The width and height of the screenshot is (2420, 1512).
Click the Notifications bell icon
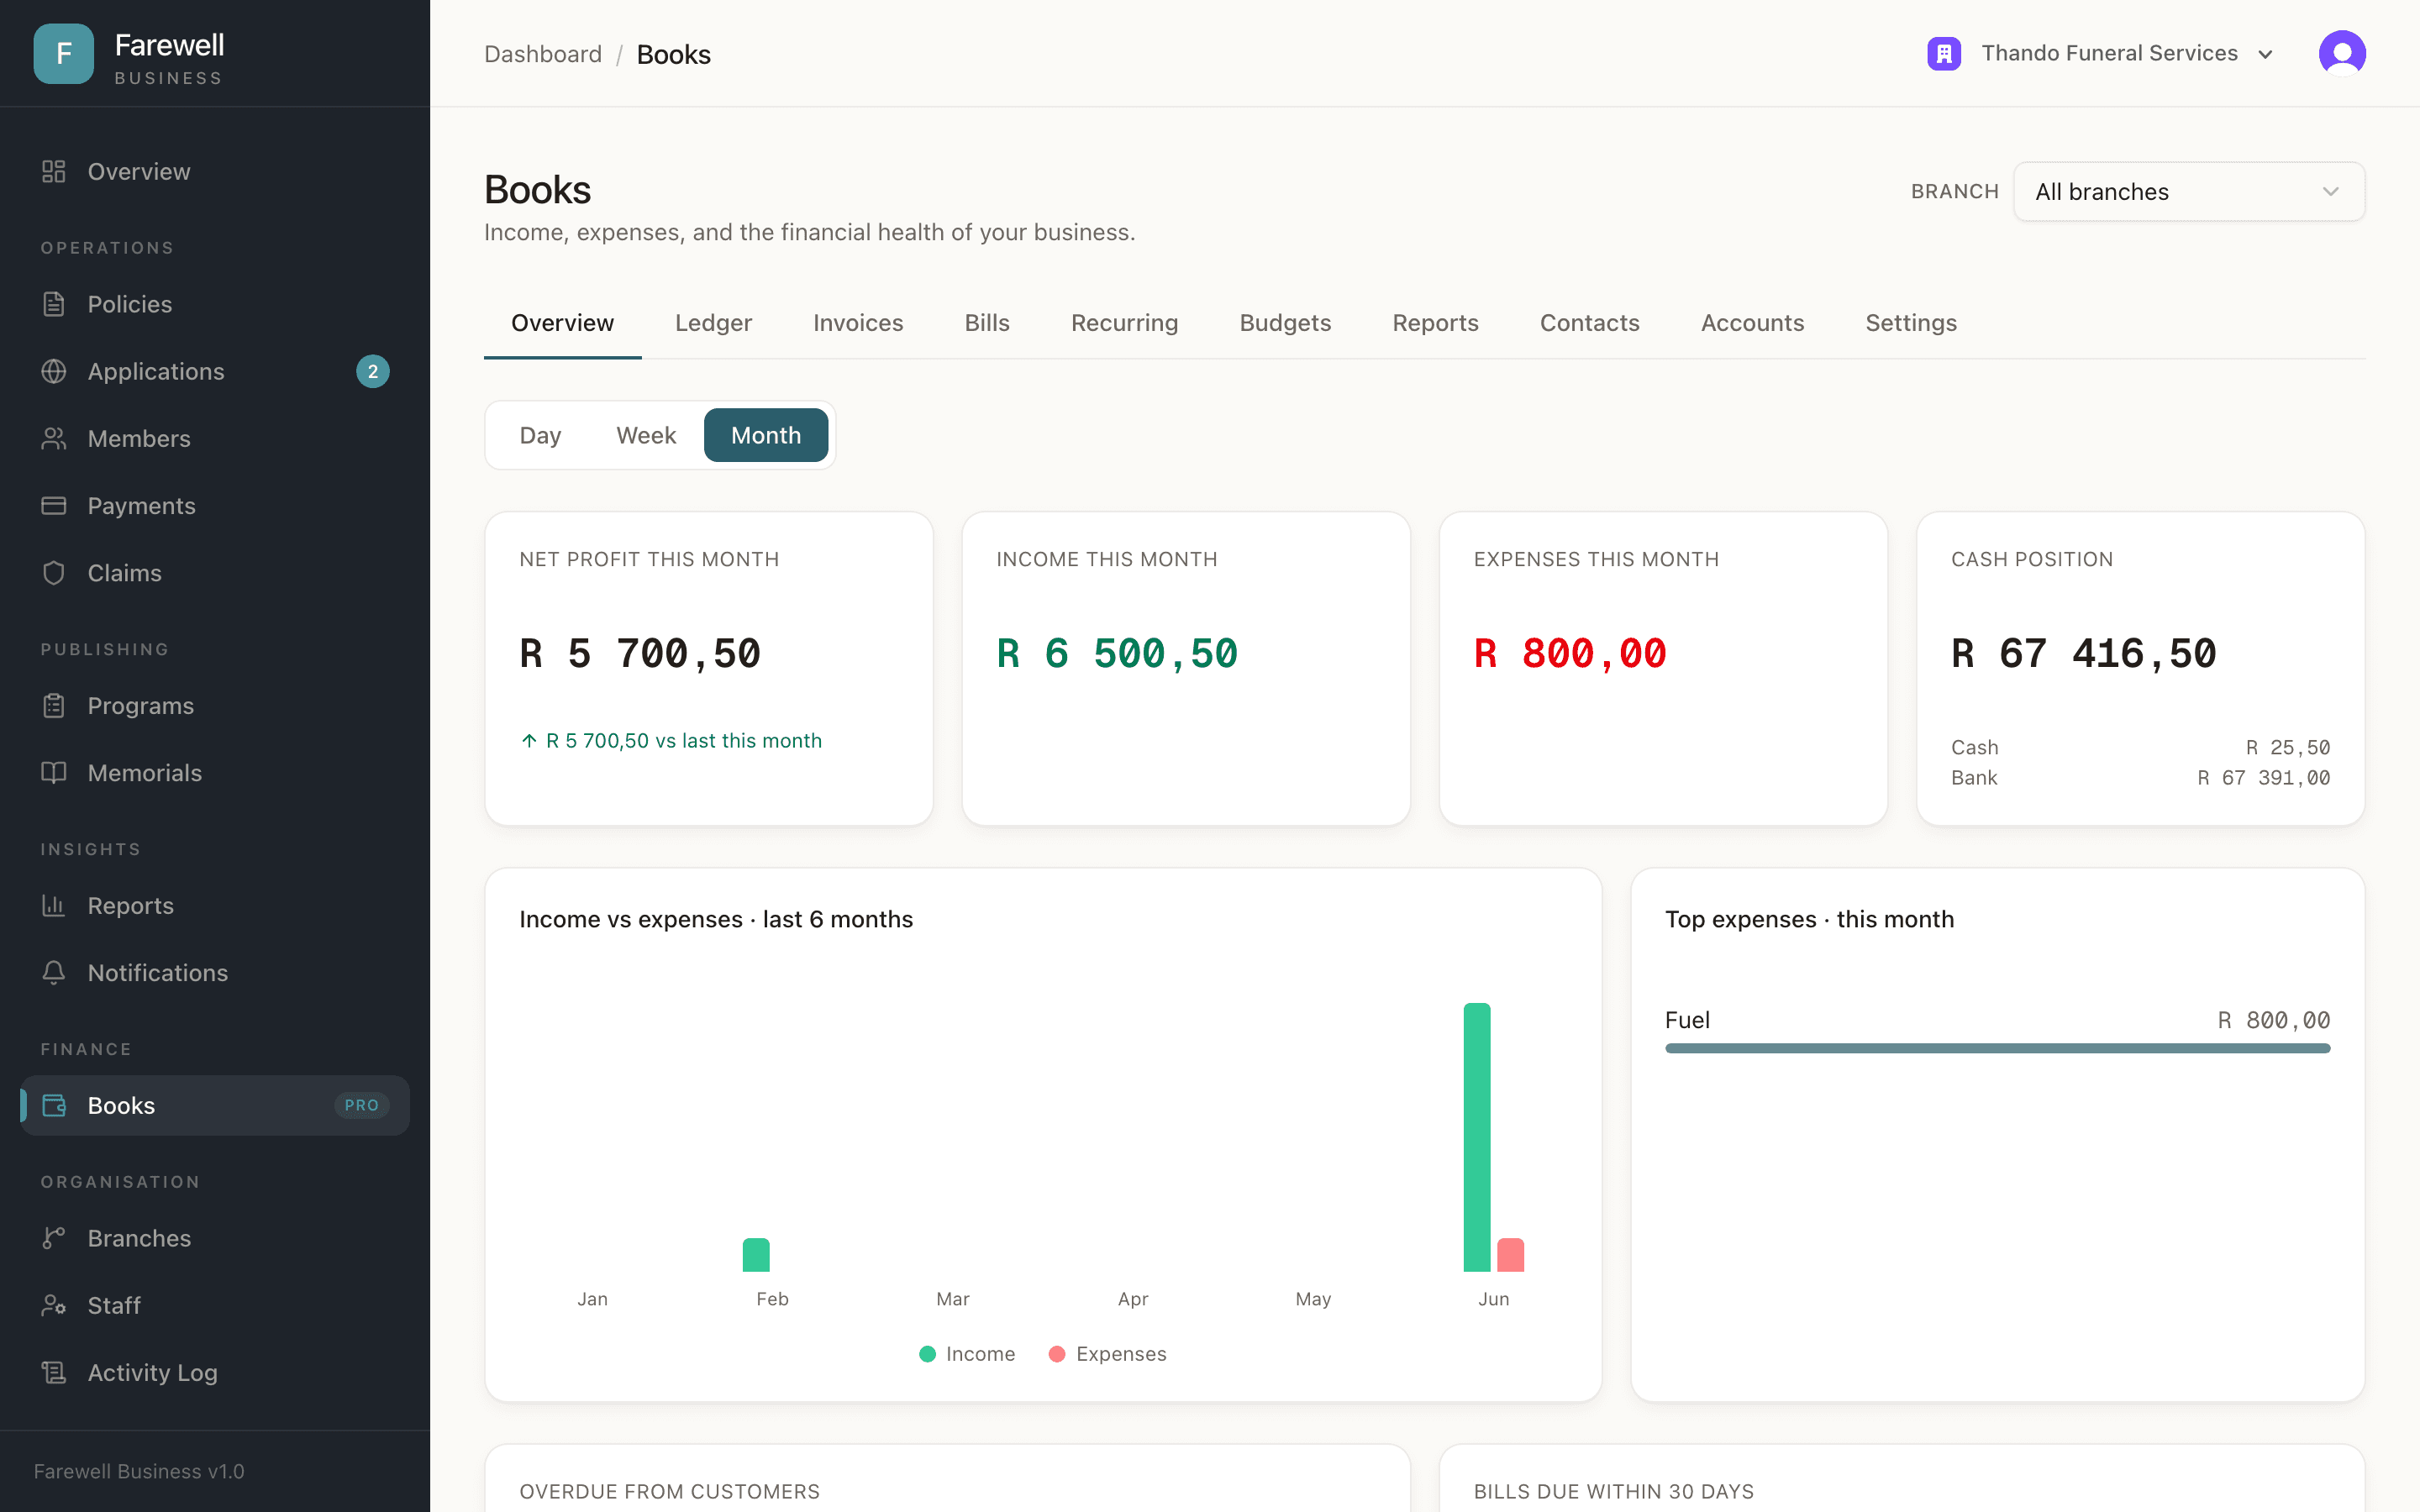pyautogui.click(x=54, y=973)
